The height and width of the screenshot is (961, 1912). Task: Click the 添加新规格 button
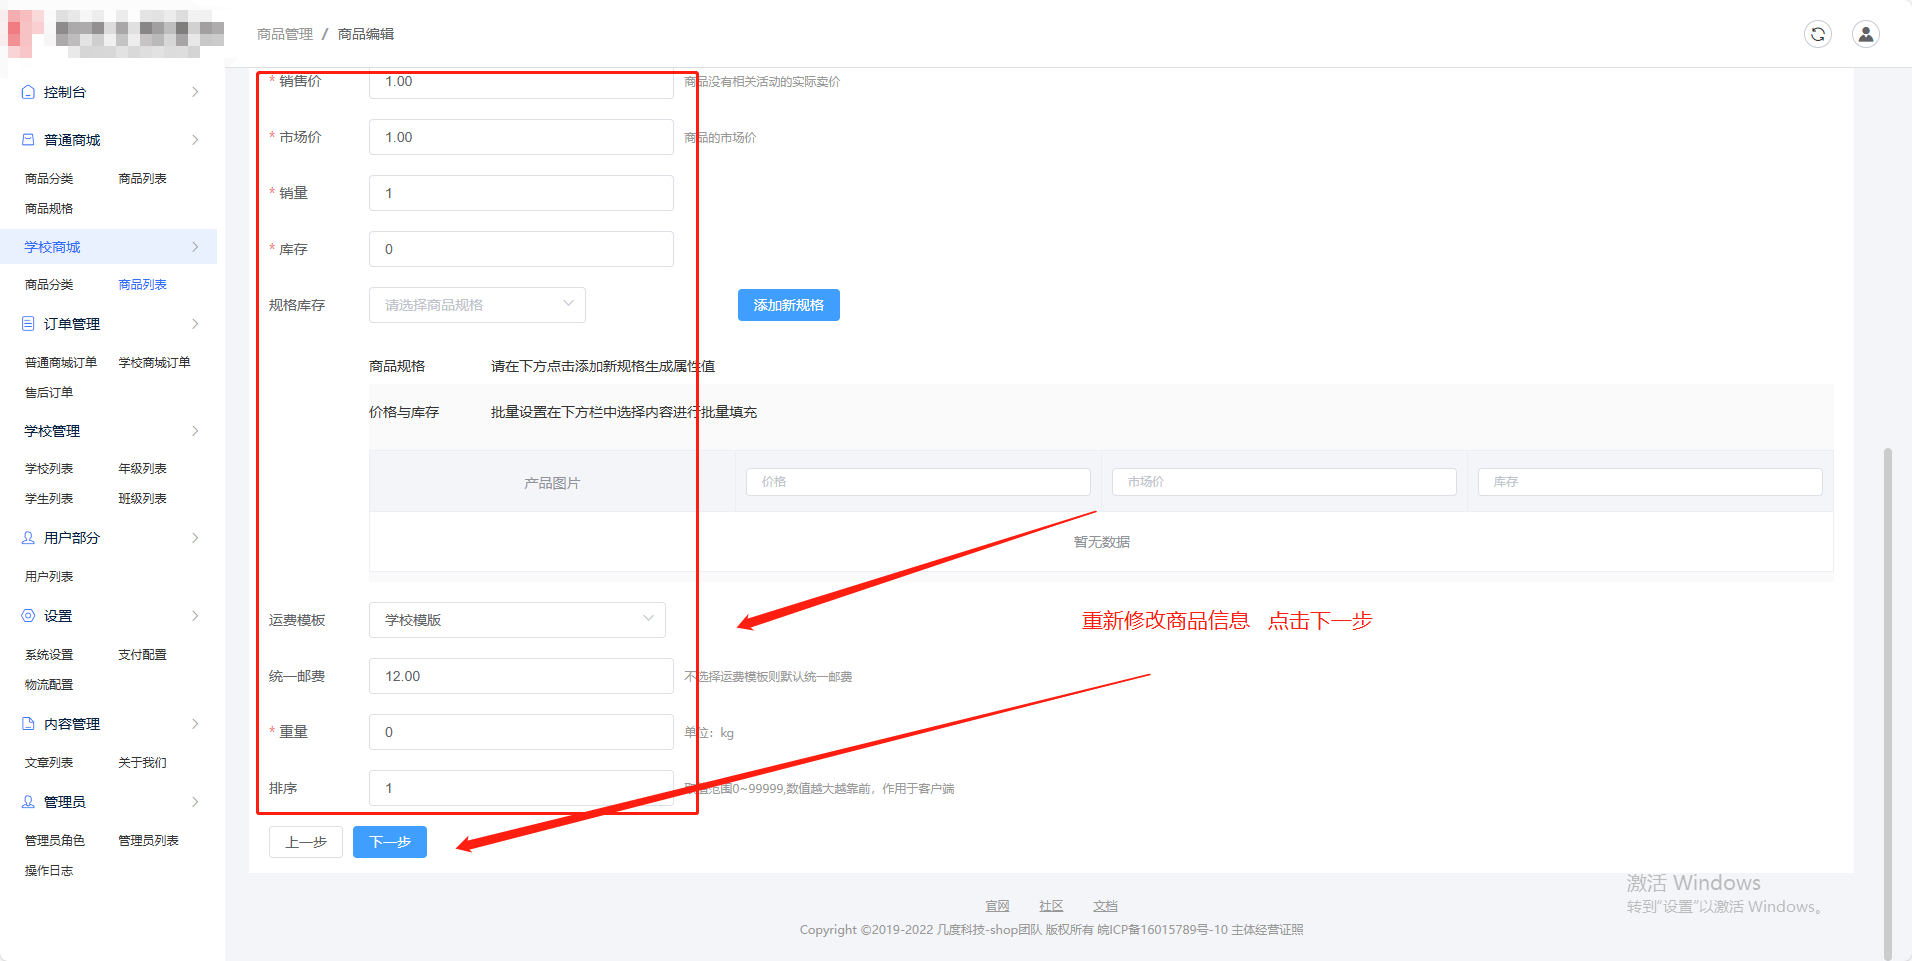pyautogui.click(x=788, y=304)
